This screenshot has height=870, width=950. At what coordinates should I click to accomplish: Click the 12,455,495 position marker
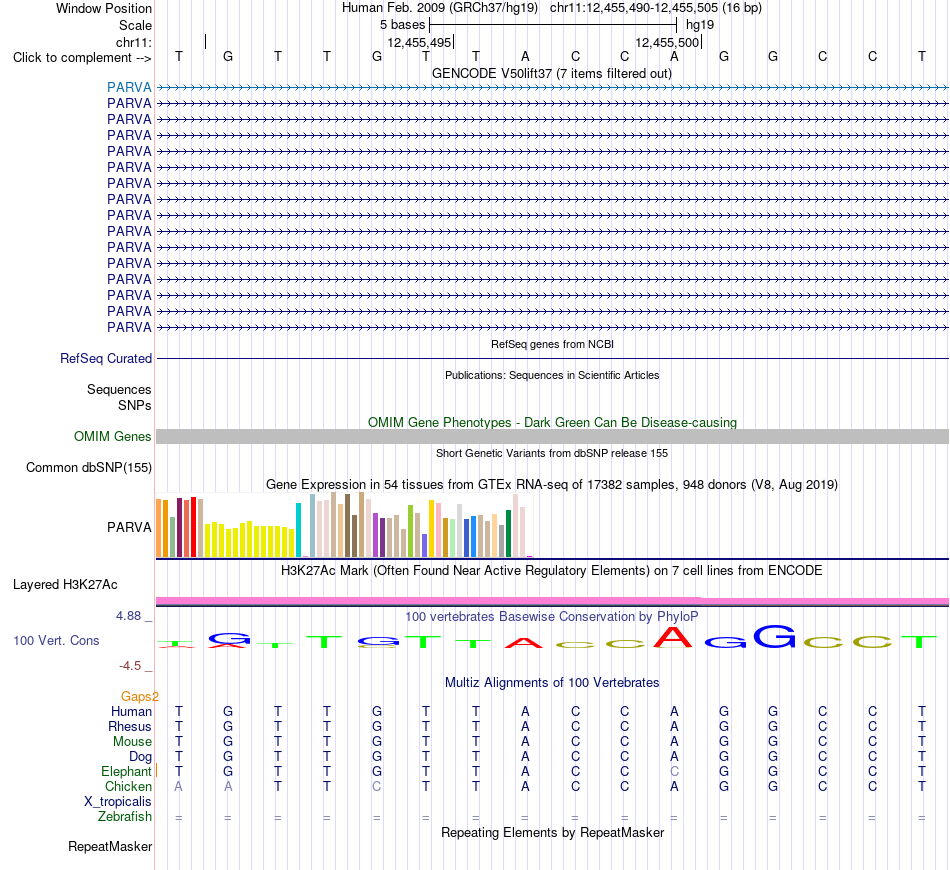(x=419, y=42)
